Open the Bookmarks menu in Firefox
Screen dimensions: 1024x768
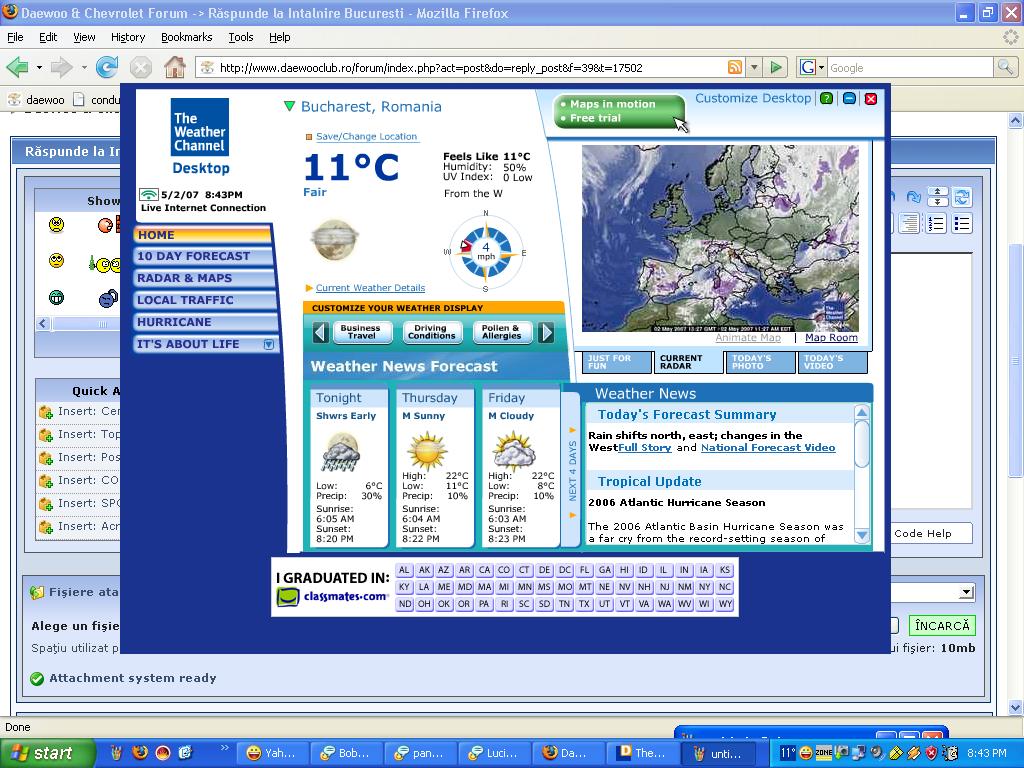186,37
